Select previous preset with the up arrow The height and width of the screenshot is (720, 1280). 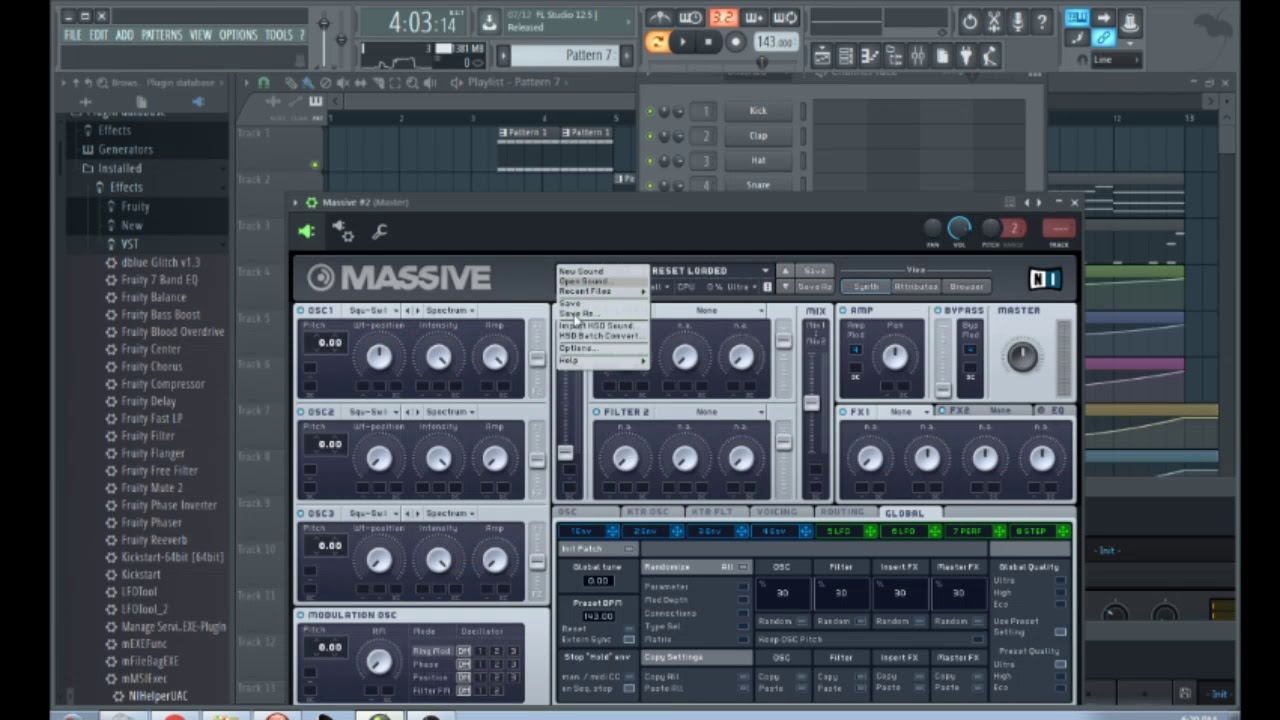(786, 271)
